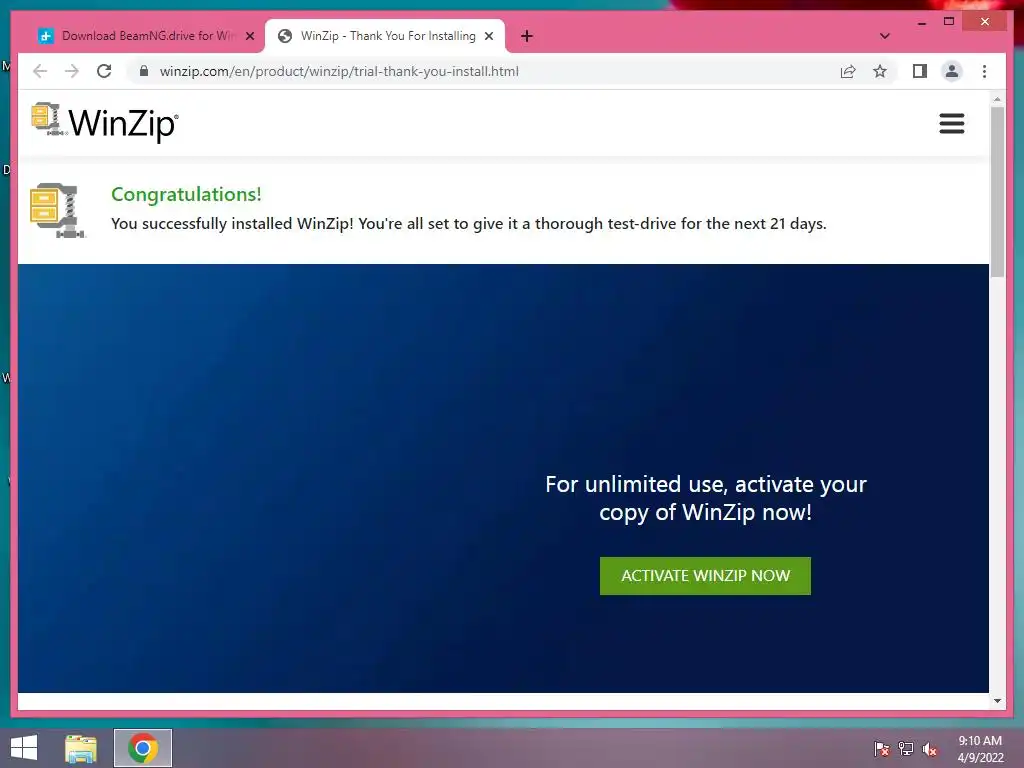
Task: Click the Activate WinZip Now button
Action: pyautogui.click(x=705, y=575)
